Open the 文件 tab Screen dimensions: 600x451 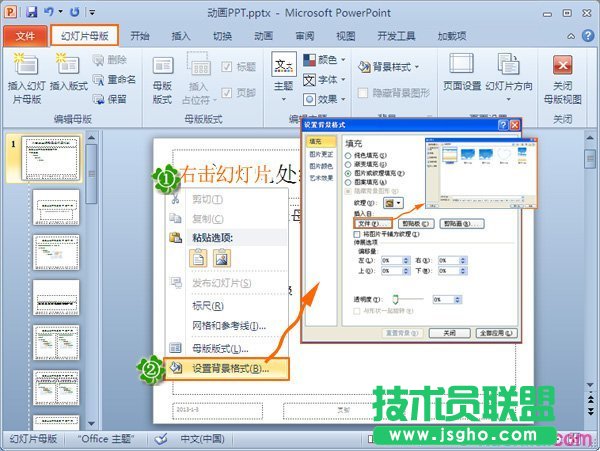[x=25, y=36]
